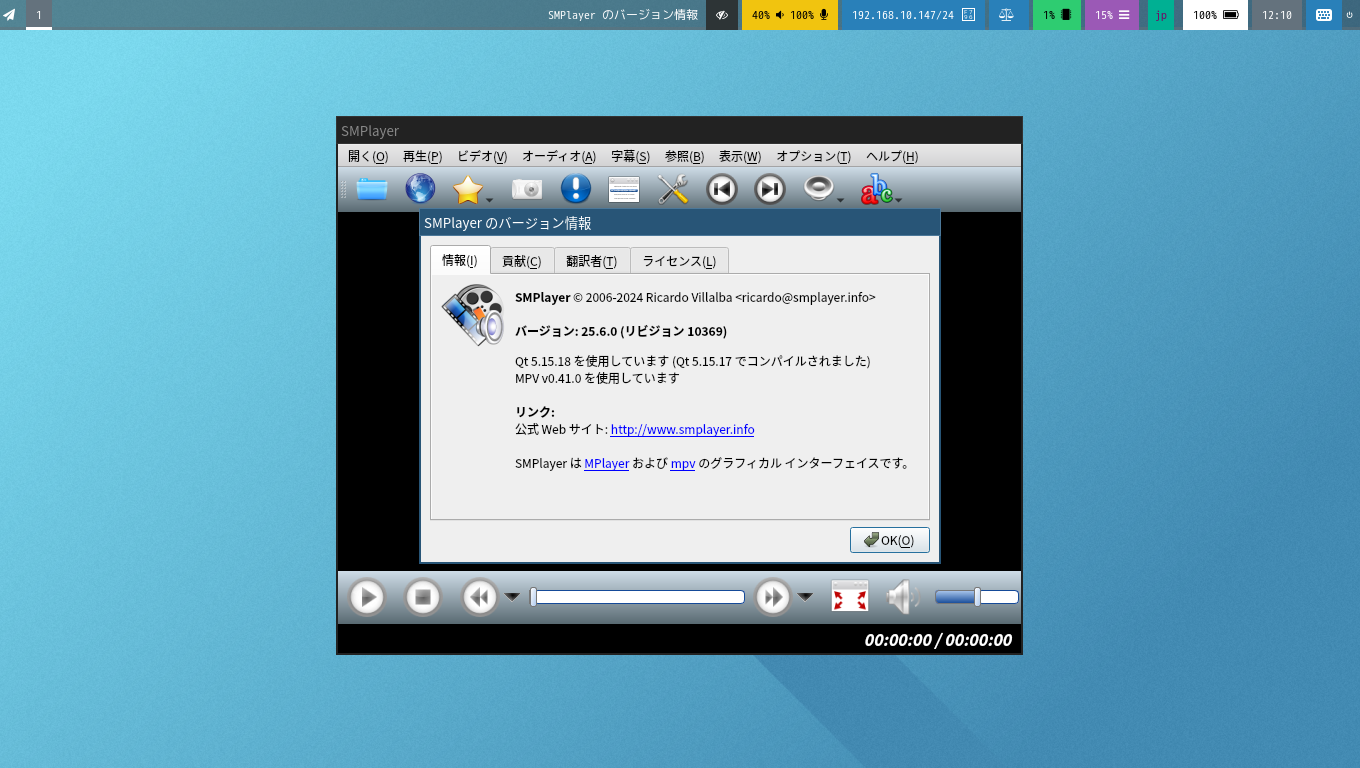Image resolution: width=1360 pixels, height=768 pixels.
Task: Visit the http://www.smplayer.info link
Action: tap(682, 429)
